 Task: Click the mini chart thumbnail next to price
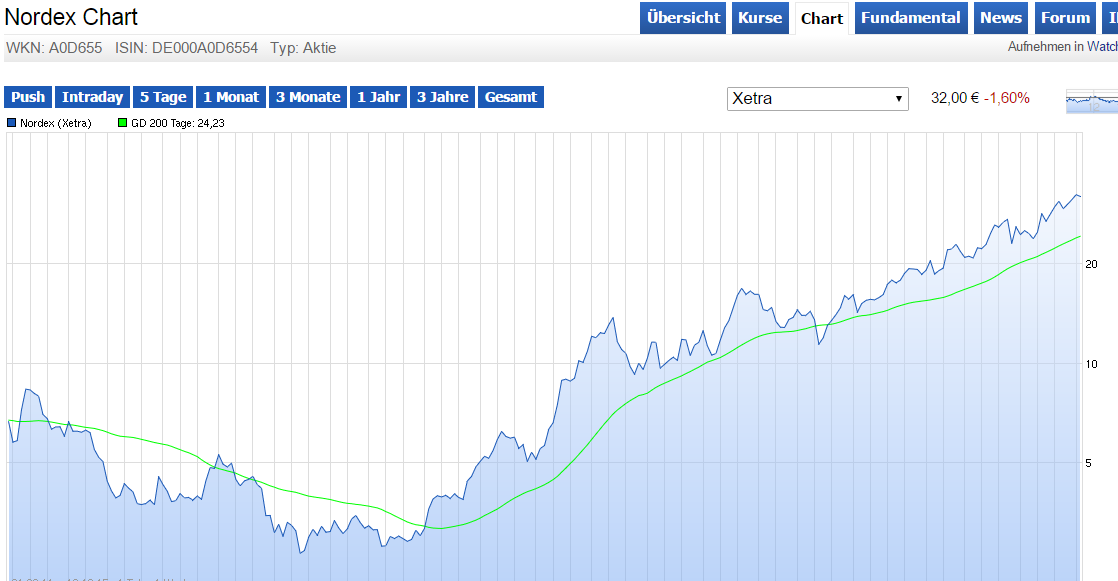click(1092, 101)
